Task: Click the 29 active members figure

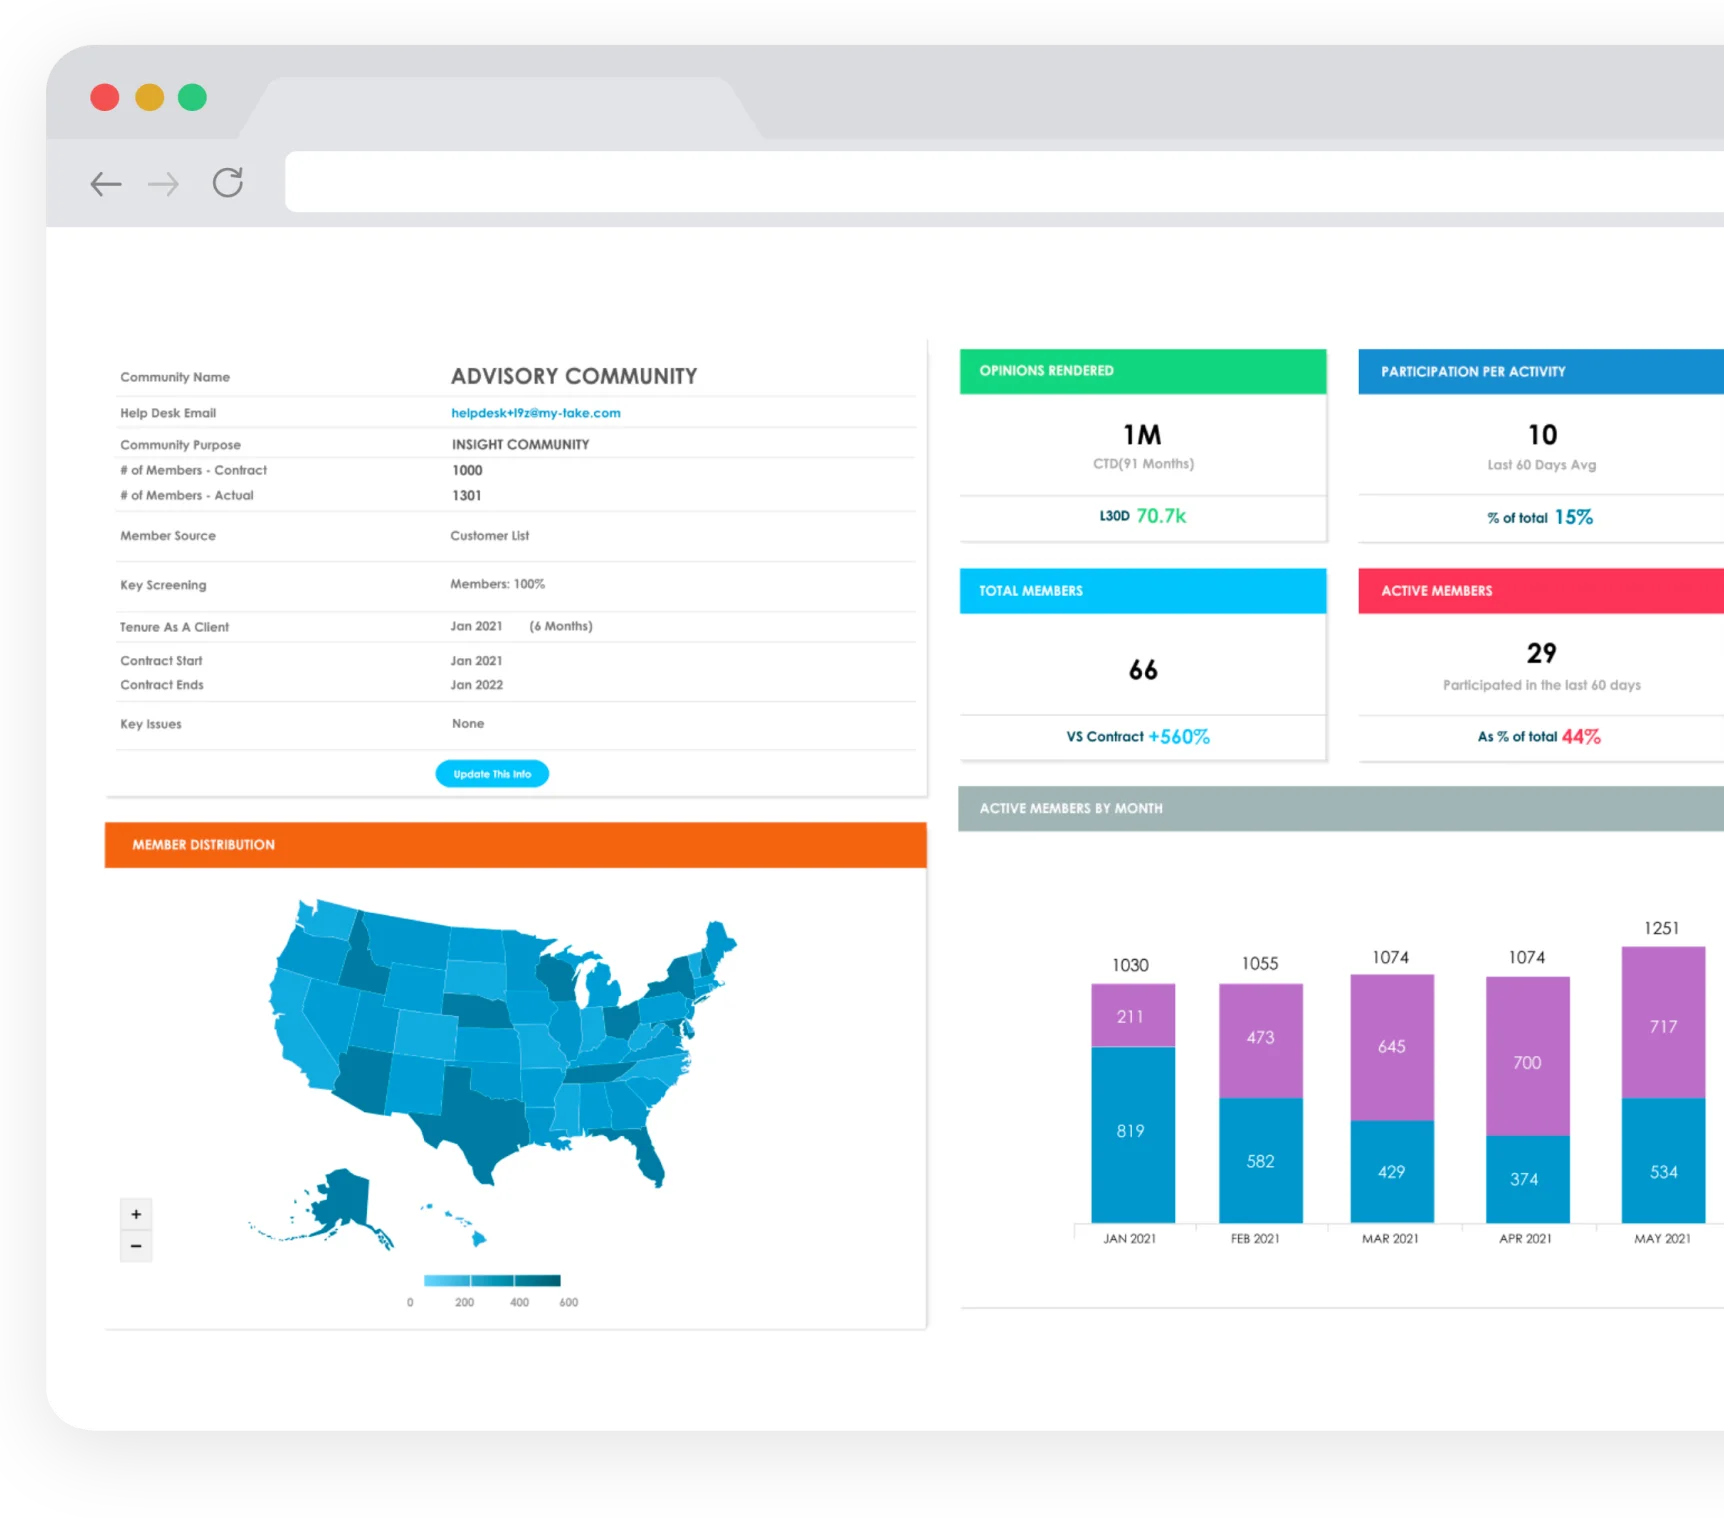Action: pyautogui.click(x=1541, y=653)
